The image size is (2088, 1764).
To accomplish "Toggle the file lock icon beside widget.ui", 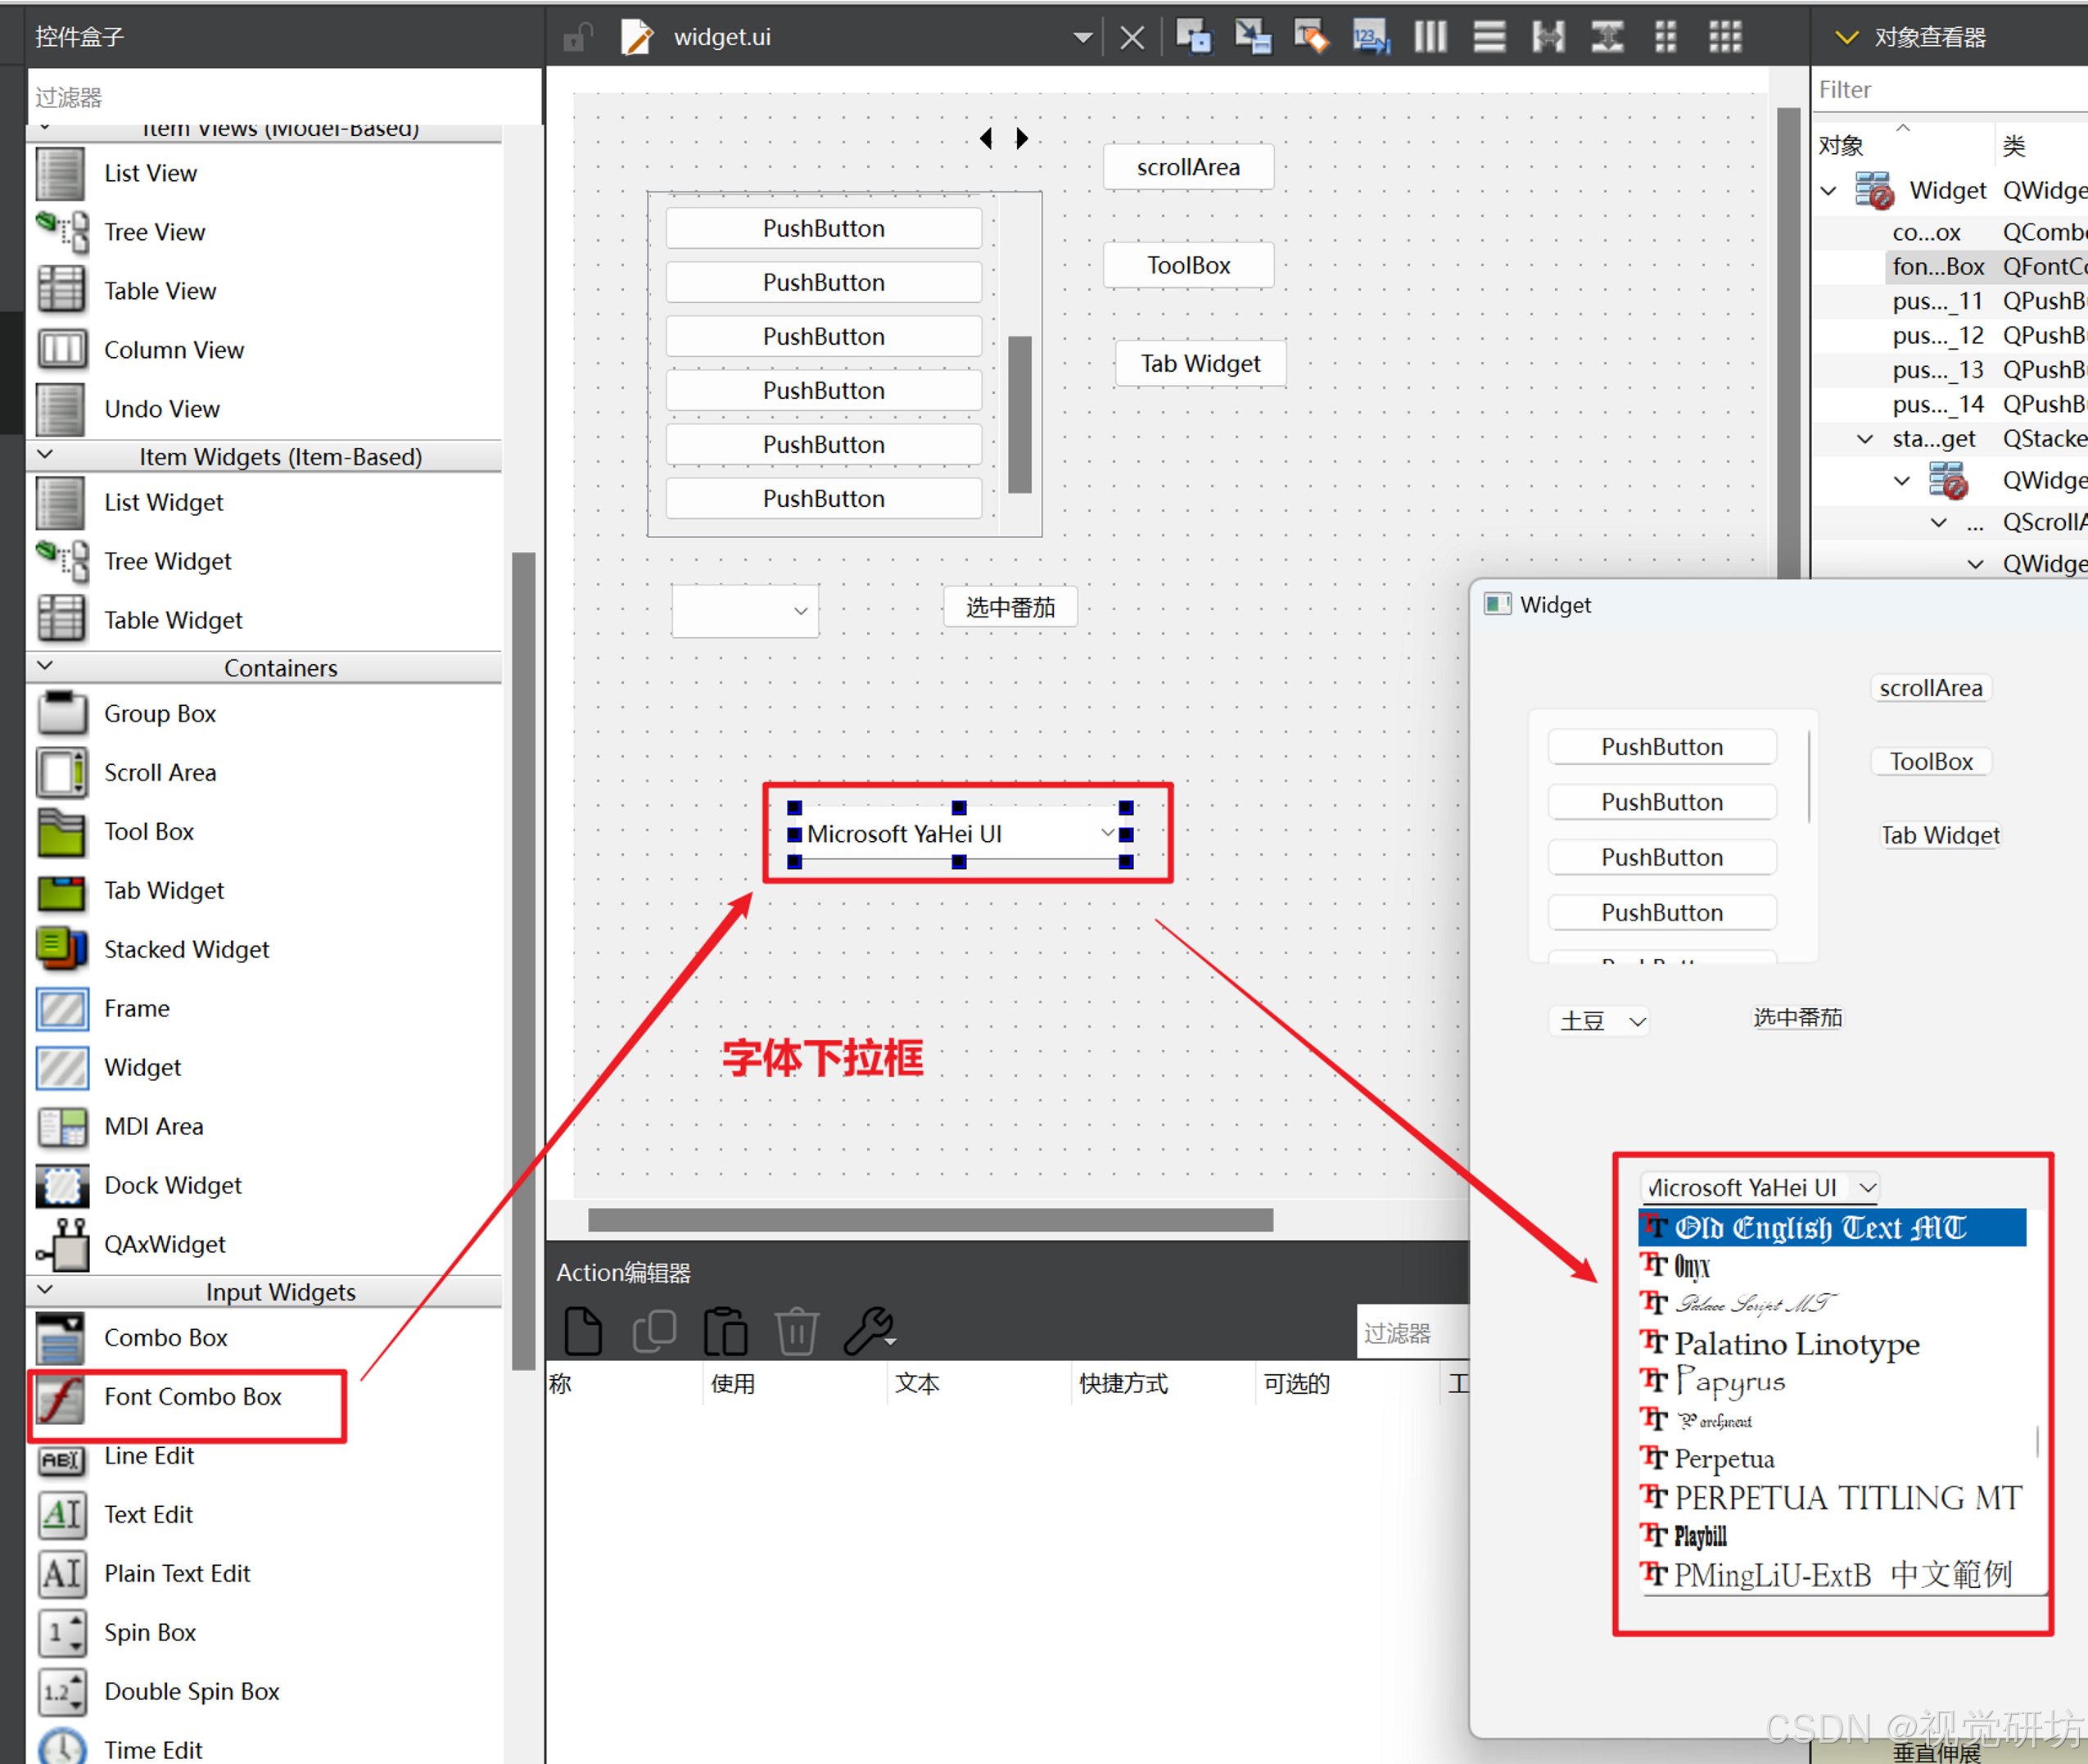I will 577,38.
